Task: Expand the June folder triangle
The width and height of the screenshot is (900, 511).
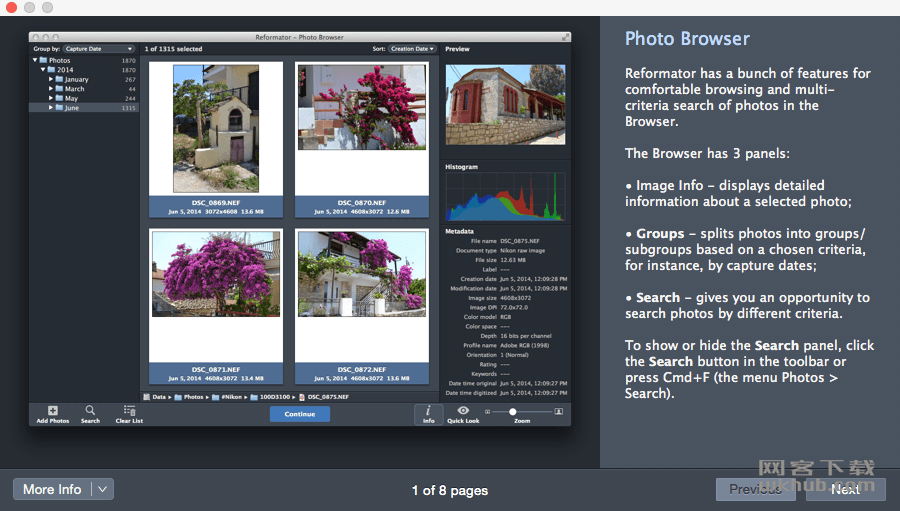Action: [x=51, y=107]
